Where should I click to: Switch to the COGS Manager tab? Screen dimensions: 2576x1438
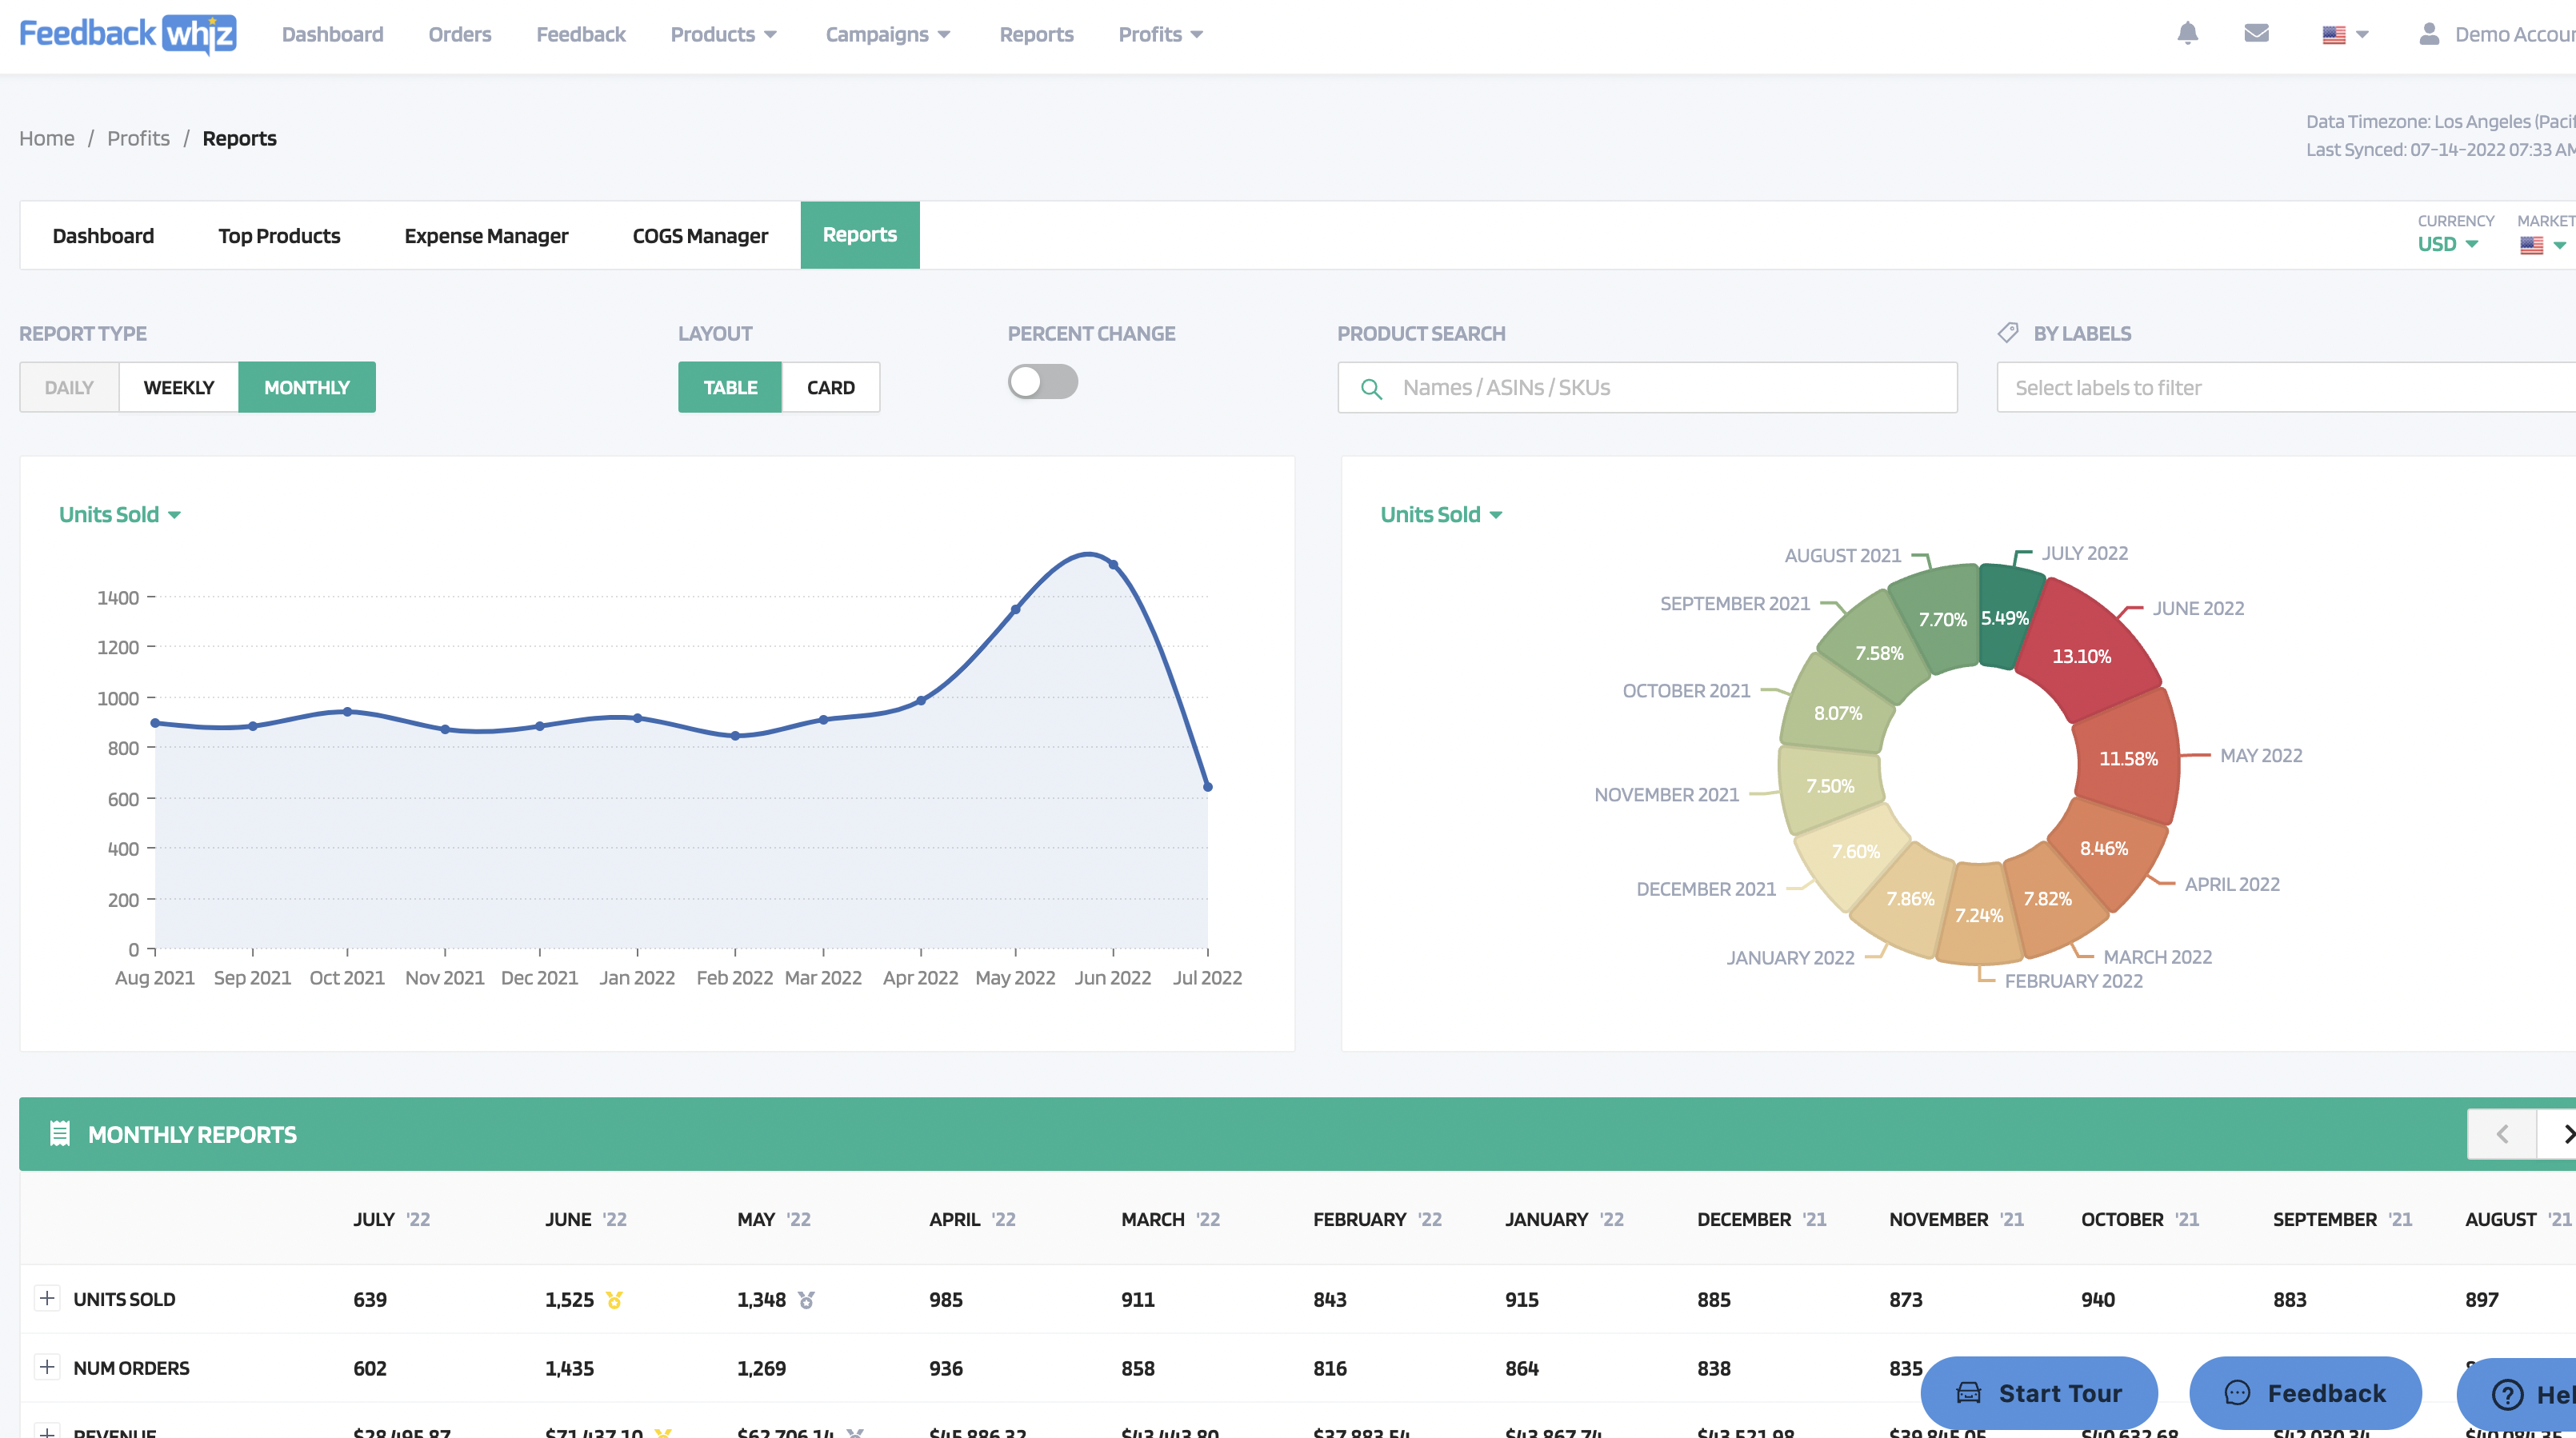coord(699,234)
